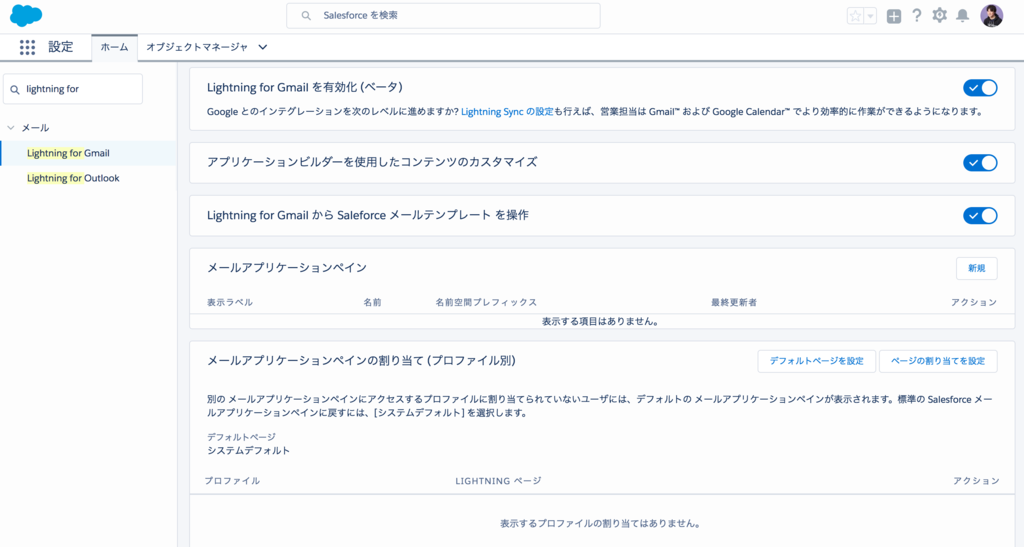
Task: Click the 表示ラベル column header
Action: click(x=230, y=302)
